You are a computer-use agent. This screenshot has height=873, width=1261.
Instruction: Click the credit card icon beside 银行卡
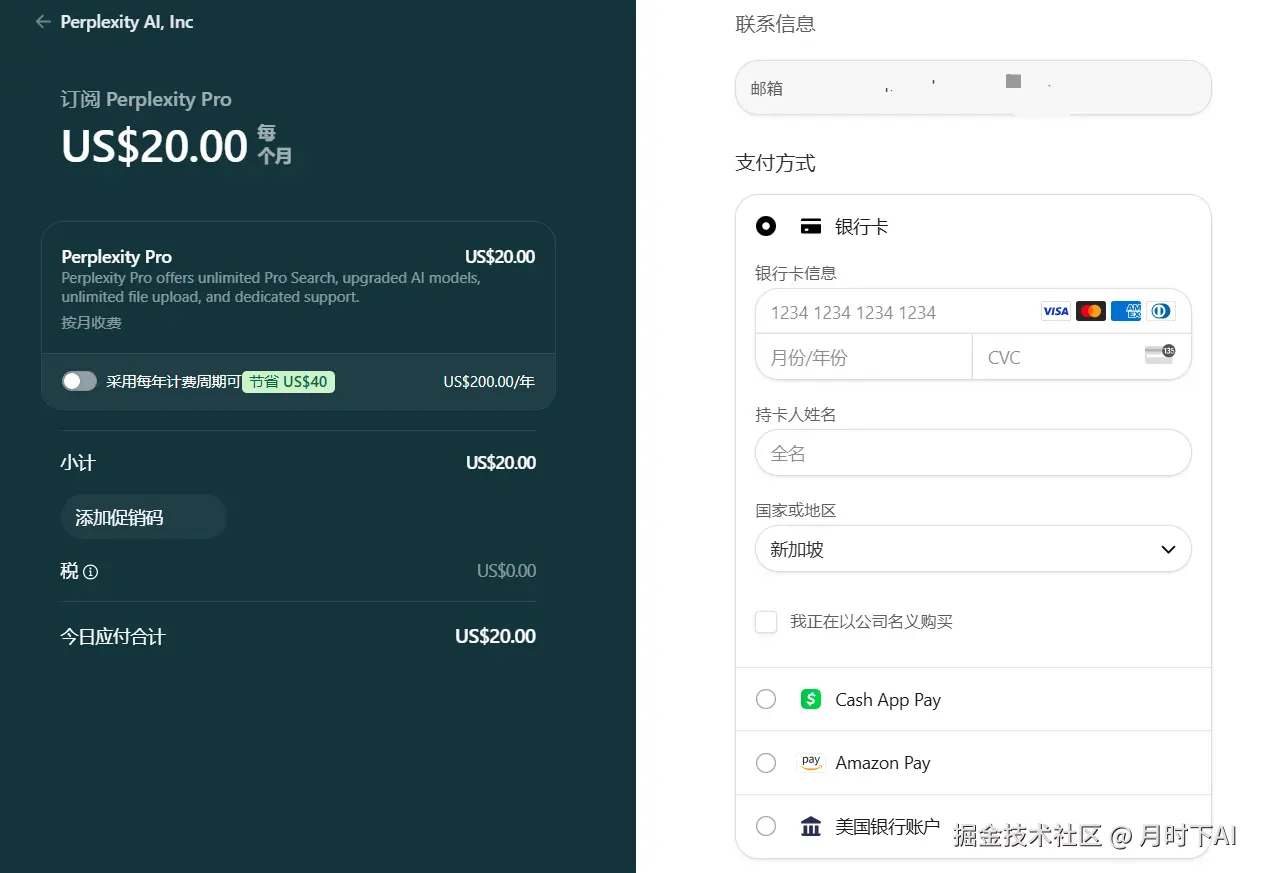(x=811, y=226)
